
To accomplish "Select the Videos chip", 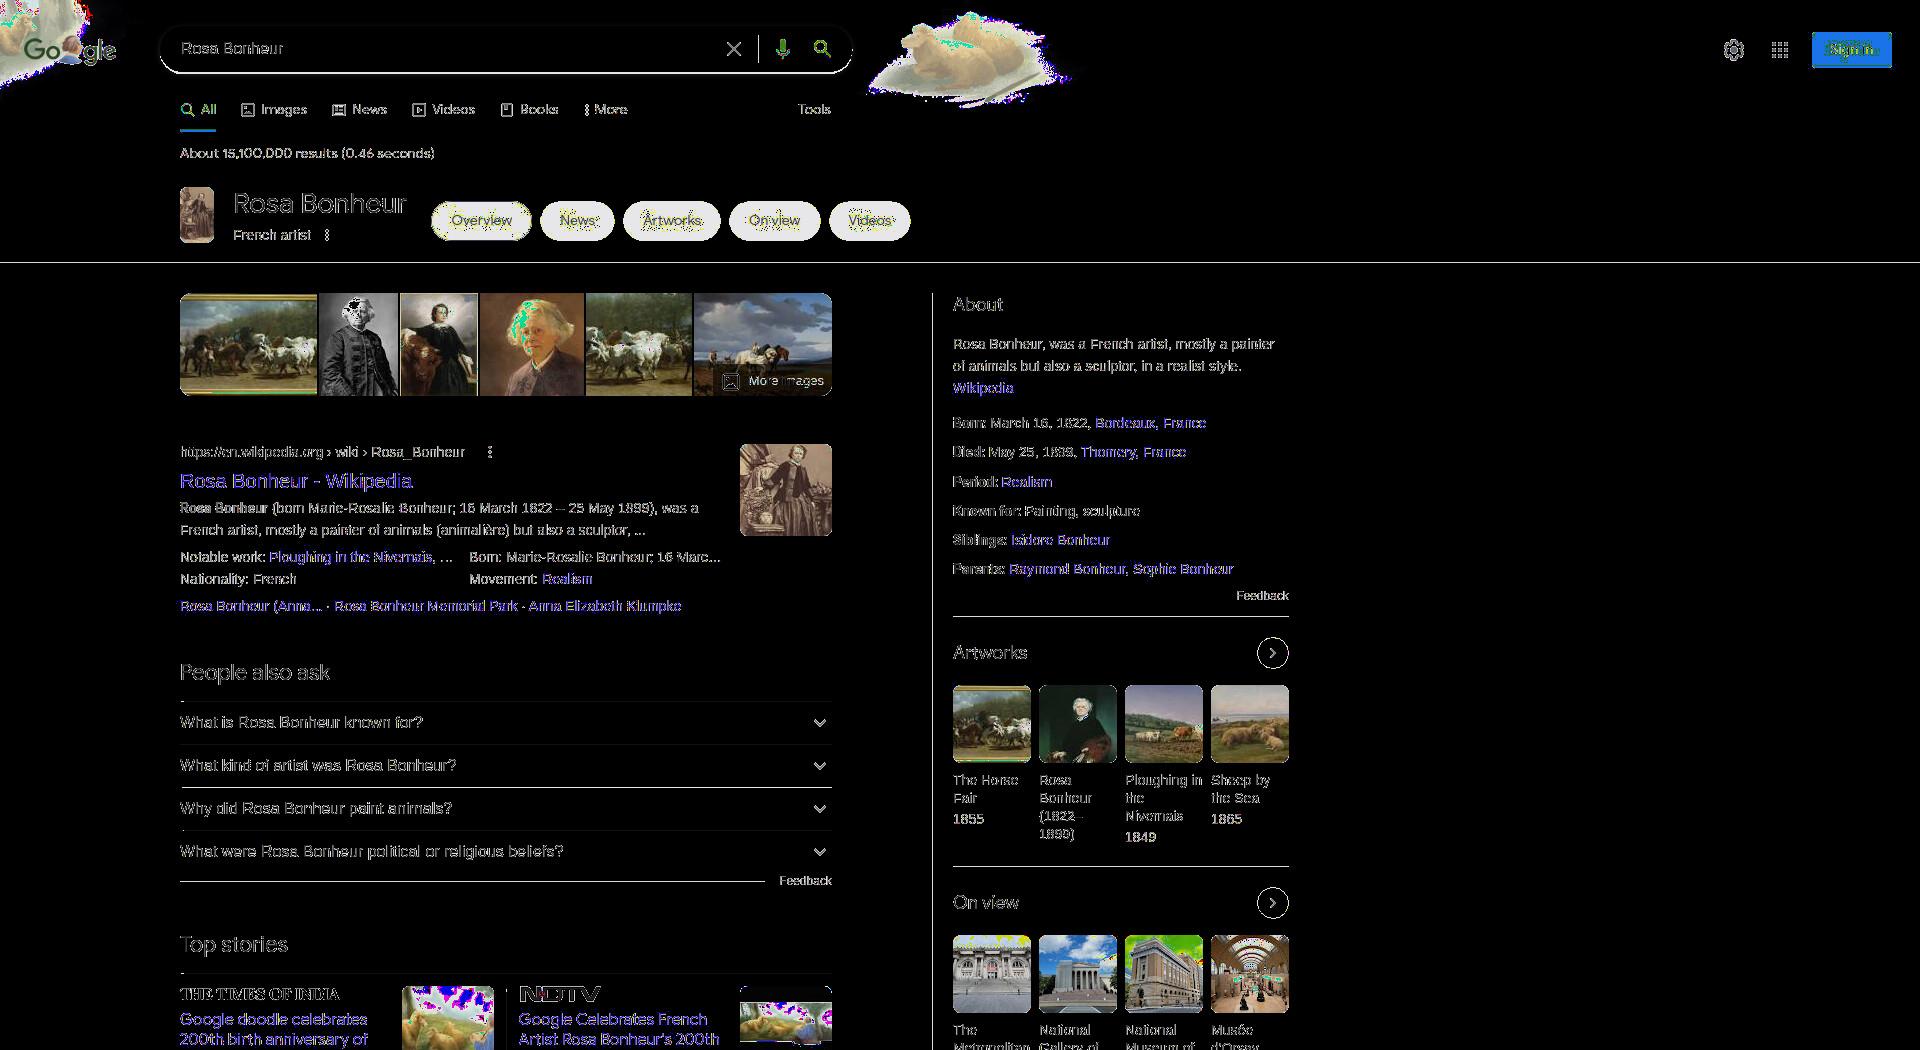I will click(x=870, y=221).
